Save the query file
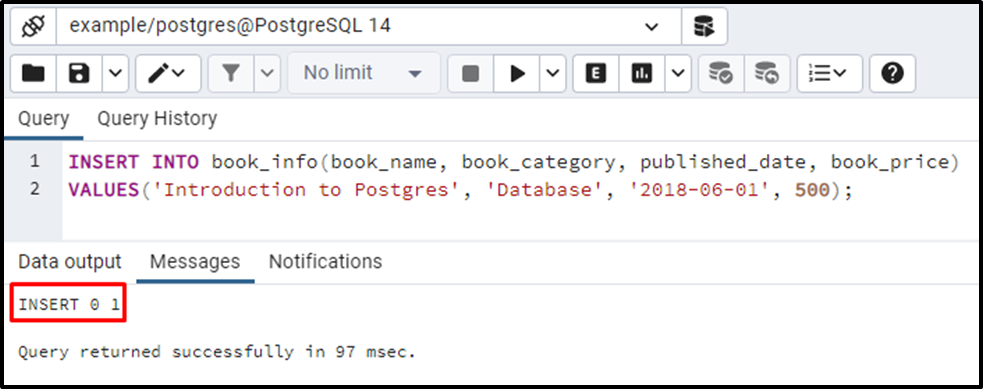 pos(79,73)
